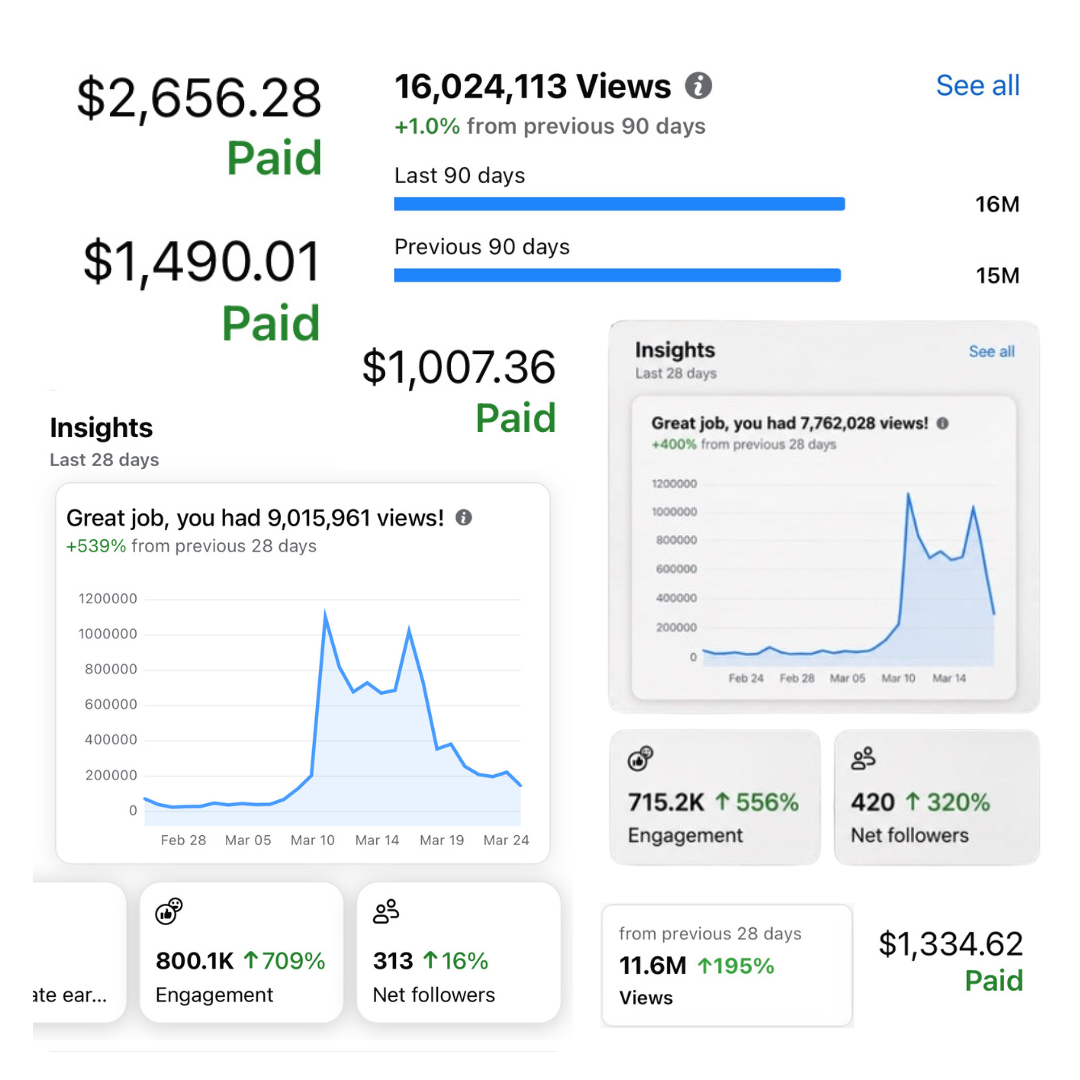
Task: Click the info icon beside 16,024,113 Views
Action: click(698, 86)
